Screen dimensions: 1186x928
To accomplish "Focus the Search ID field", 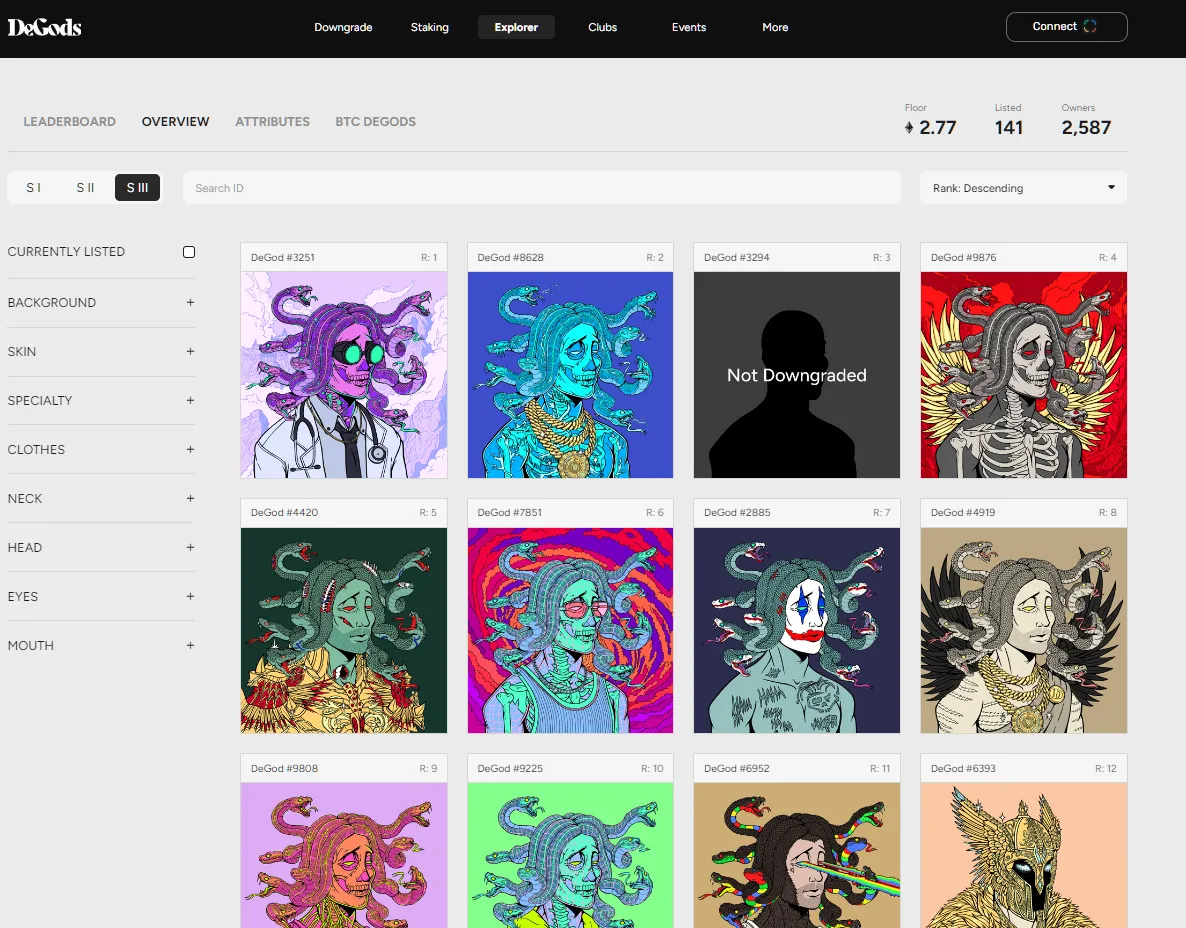I will (542, 188).
